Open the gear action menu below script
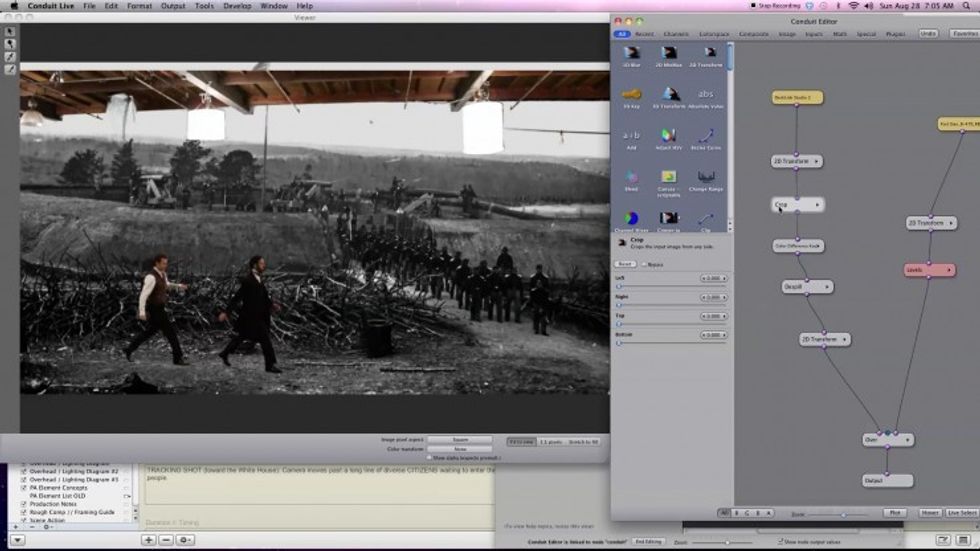 (184, 540)
